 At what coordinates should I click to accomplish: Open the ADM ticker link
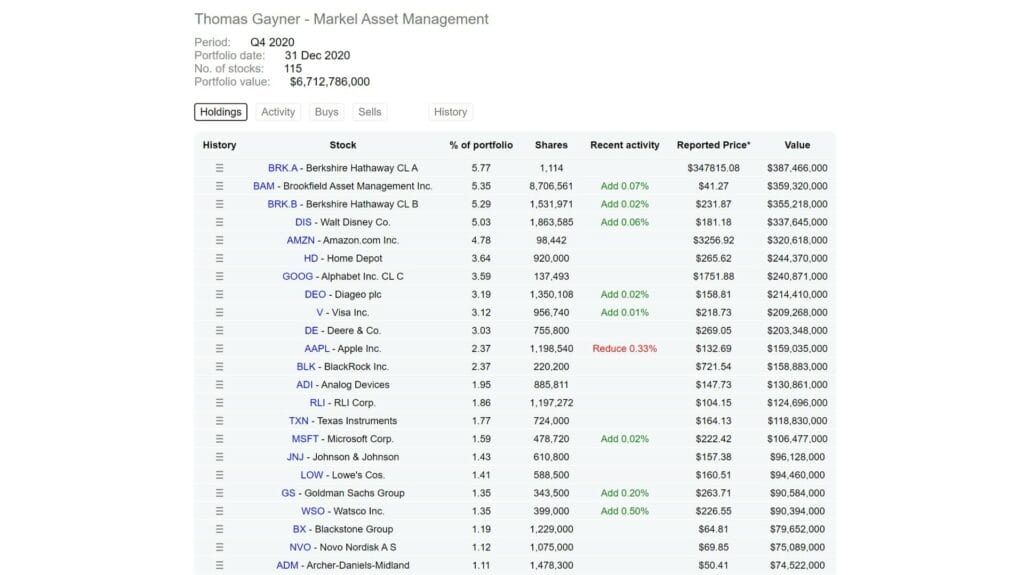(x=287, y=566)
